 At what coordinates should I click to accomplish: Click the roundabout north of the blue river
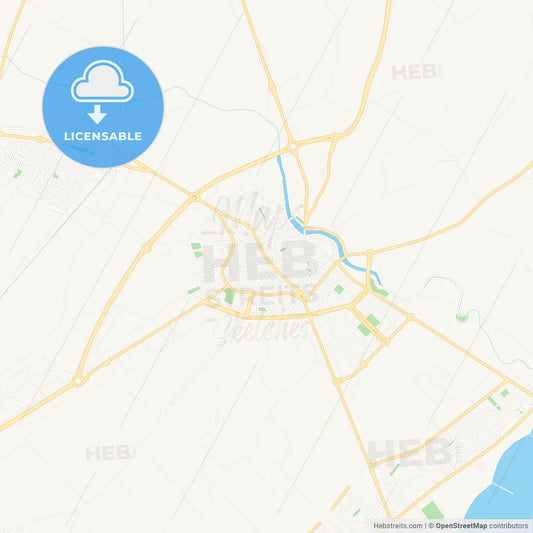tap(293, 146)
